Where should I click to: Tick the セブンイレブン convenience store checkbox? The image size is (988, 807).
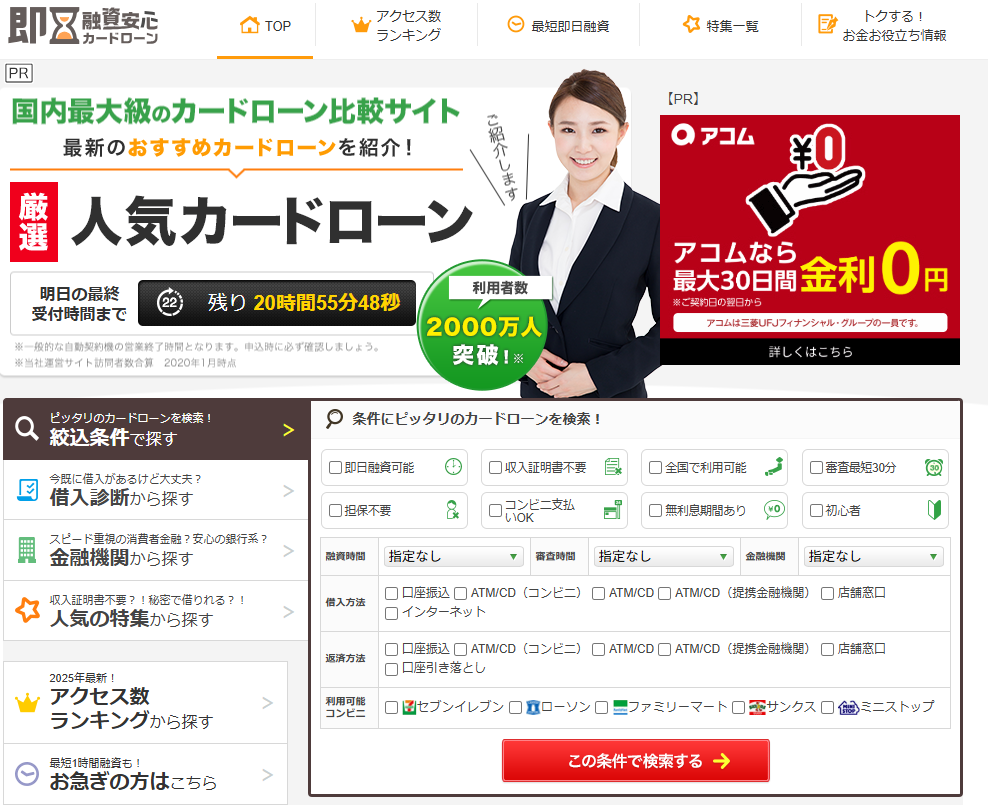(x=392, y=707)
